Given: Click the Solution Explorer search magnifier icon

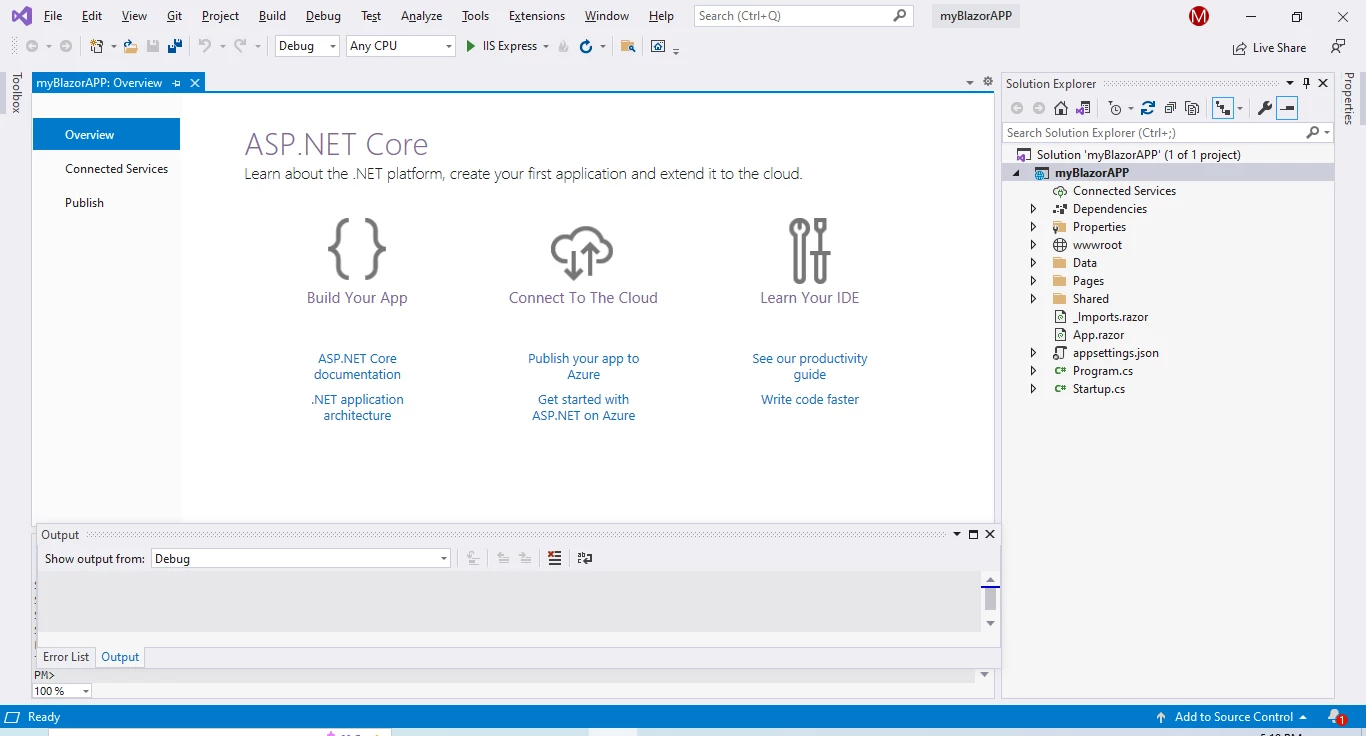Looking at the screenshot, I should pyautogui.click(x=1313, y=132).
